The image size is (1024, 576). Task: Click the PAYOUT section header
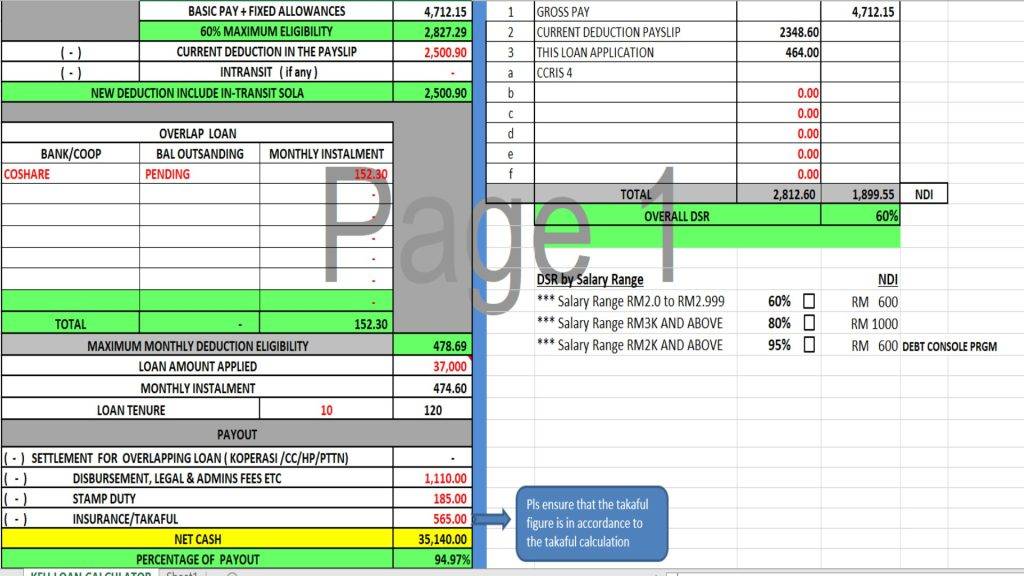click(236, 434)
